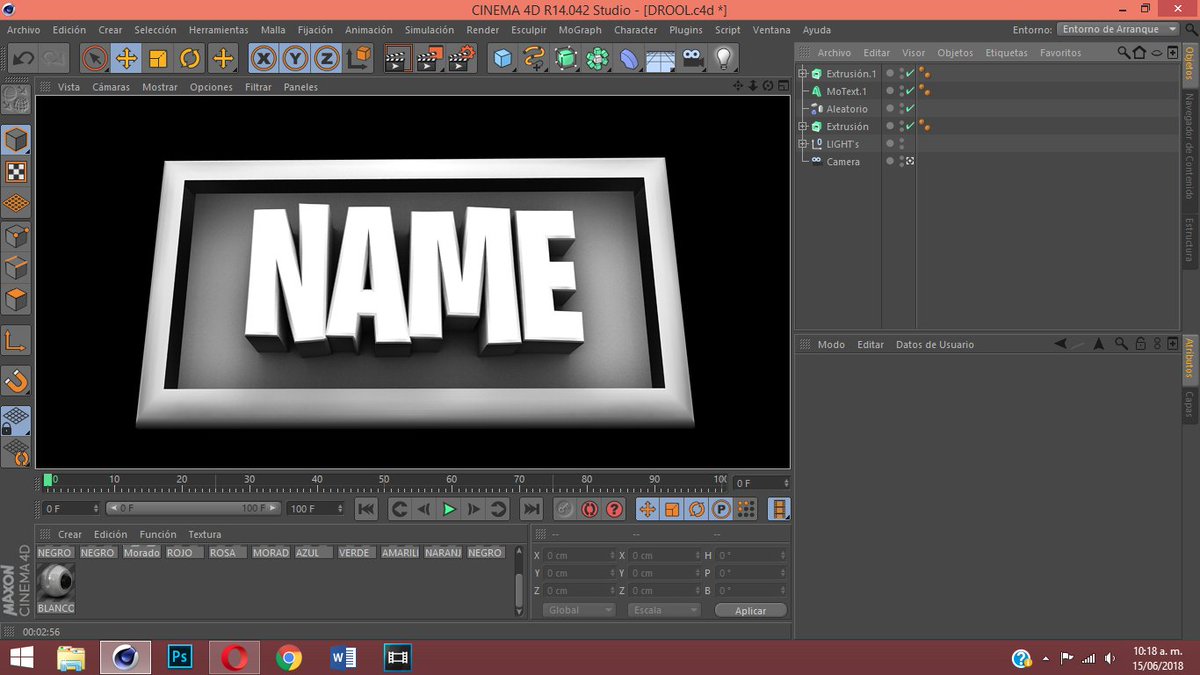The width and height of the screenshot is (1200, 675).
Task: Play the animation with green play button
Action: pyautogui.click(x=449, y=509)
